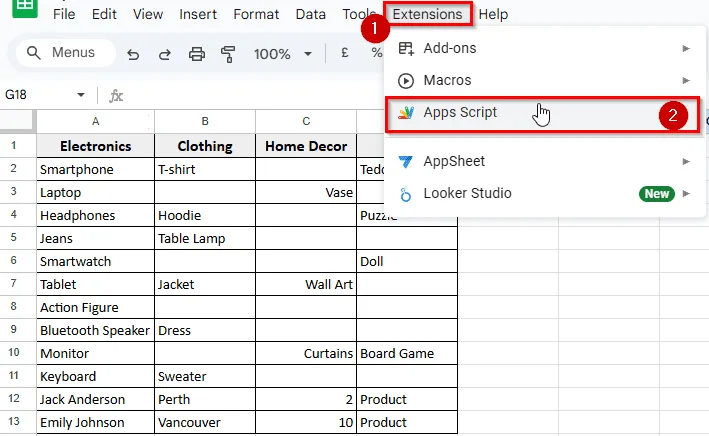Click the undo arrow icon
This screenshot has width=709, height=436.
133,54
